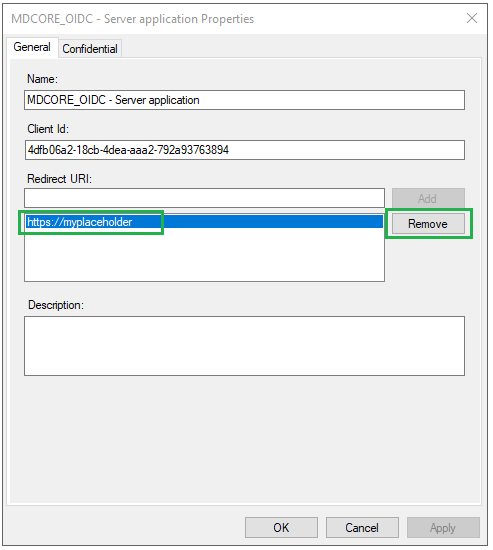Viewport: 493px width, 550px height.
Task: Close the Server application Properties window
Action: [472, 18]
